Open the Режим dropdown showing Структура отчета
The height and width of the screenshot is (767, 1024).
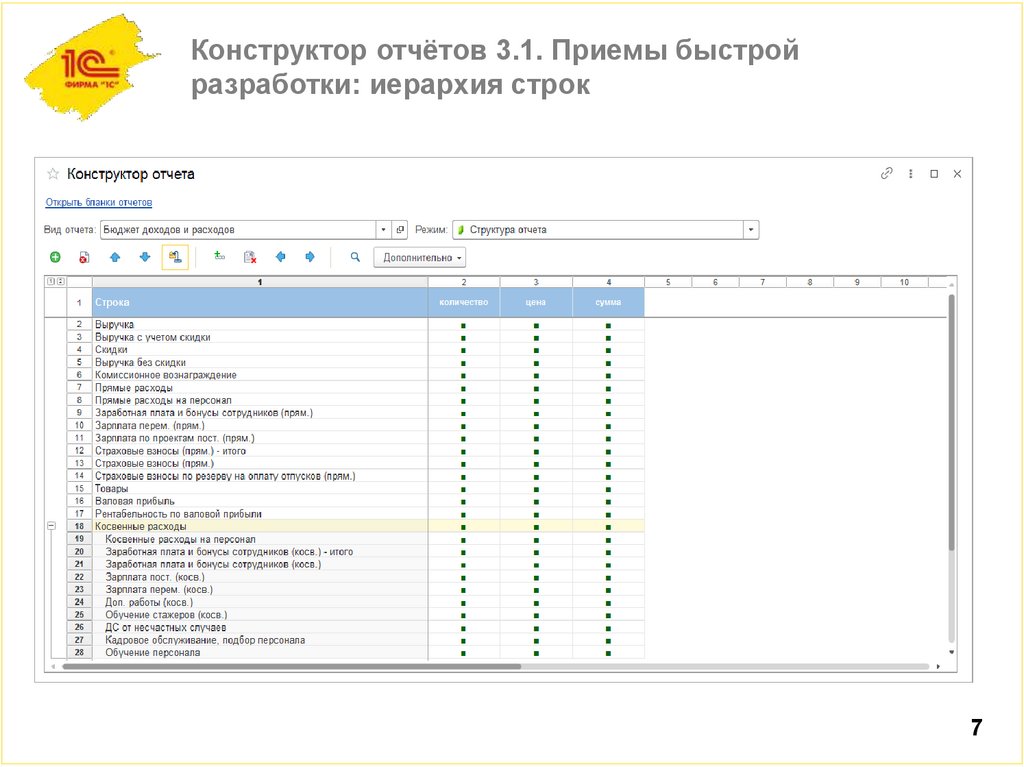point(751,229)
